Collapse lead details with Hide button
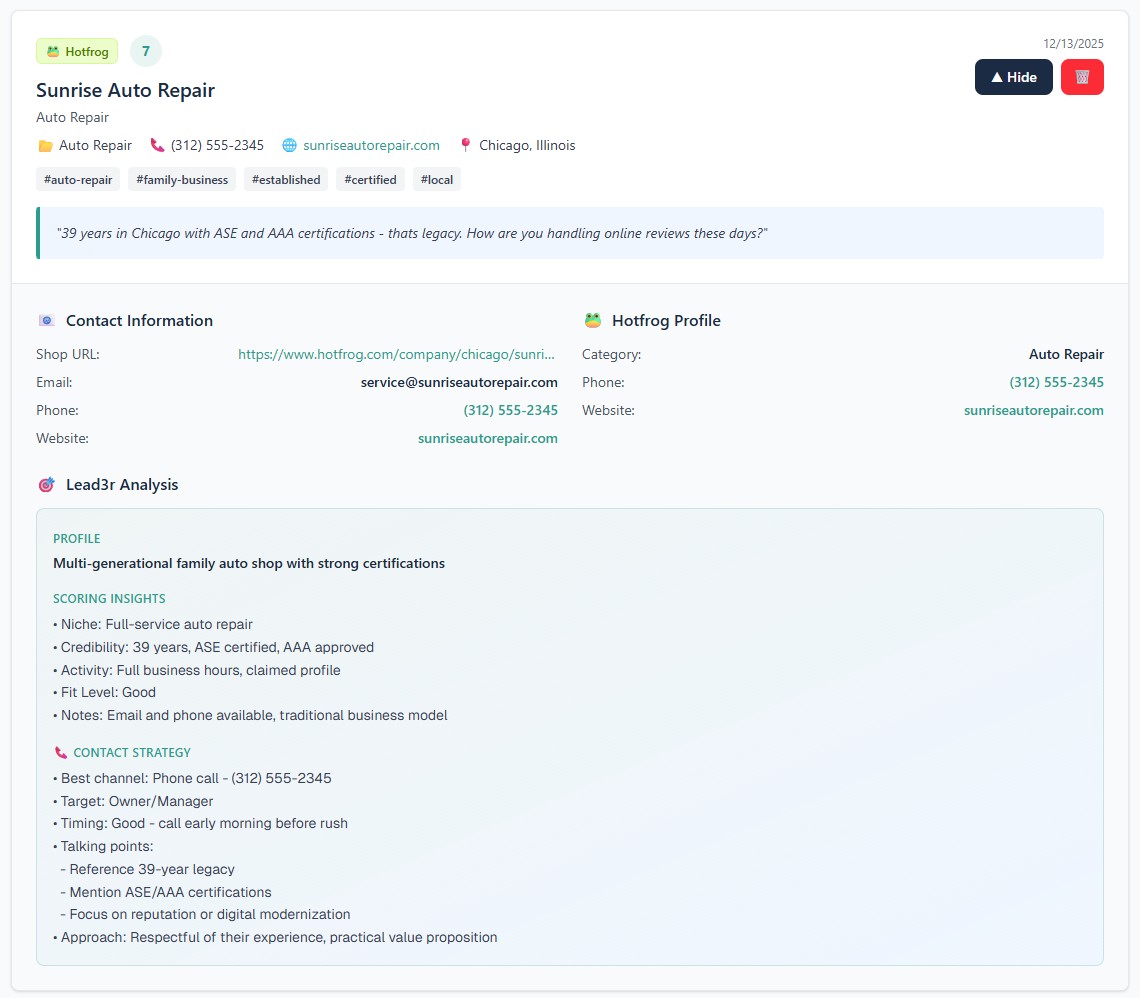Screen dimensions: 1140x998 pyautogui.click(x=1013, y=77)
